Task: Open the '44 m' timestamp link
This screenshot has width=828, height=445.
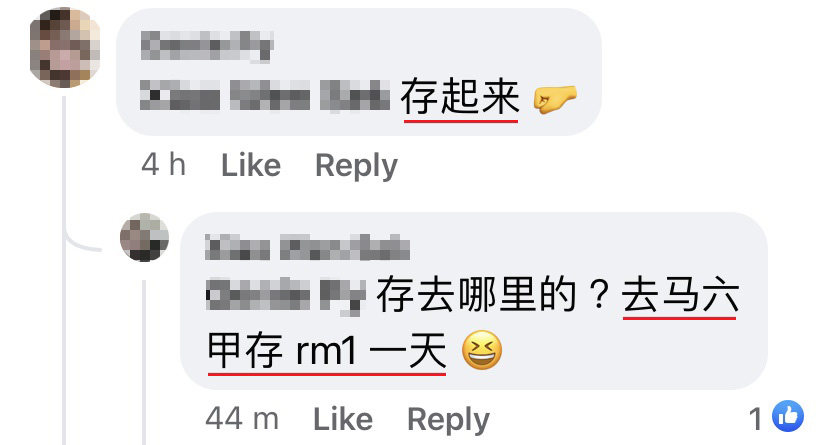Action: [242, 419]
